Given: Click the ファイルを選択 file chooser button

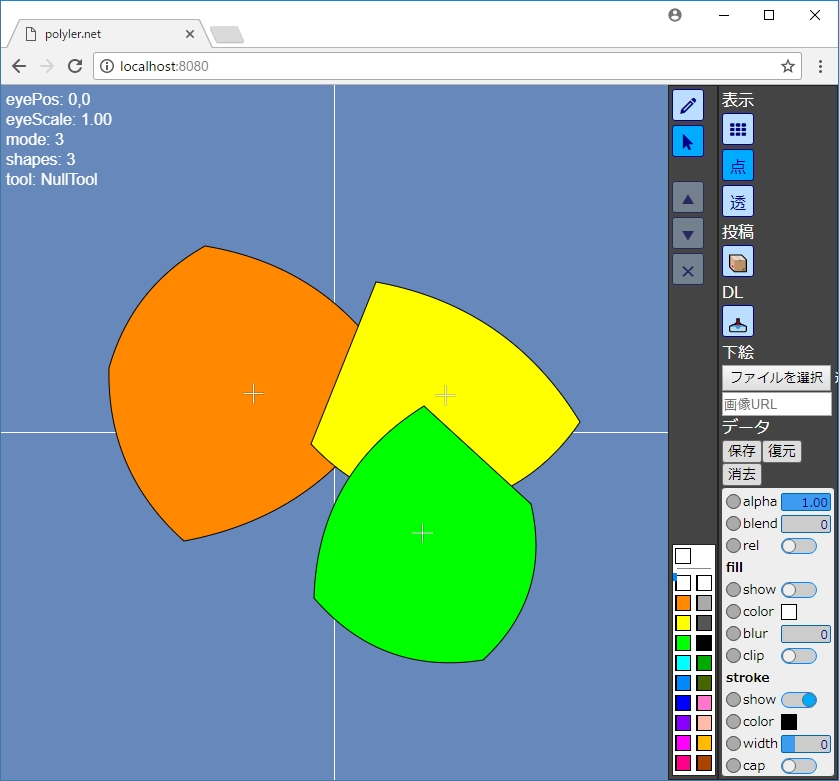Looking at the screenshot, I should click(x=776, y=378).
